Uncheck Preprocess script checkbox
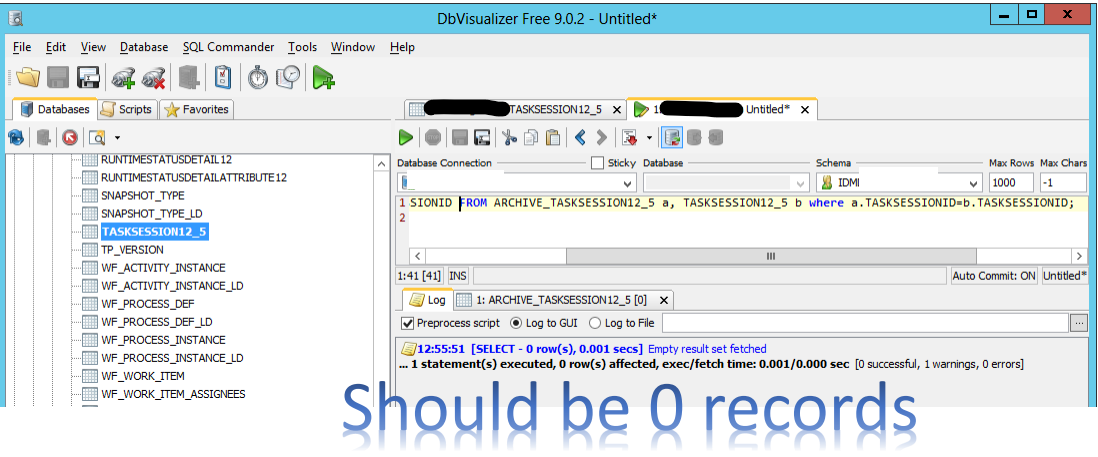 [x=408, y=323]
